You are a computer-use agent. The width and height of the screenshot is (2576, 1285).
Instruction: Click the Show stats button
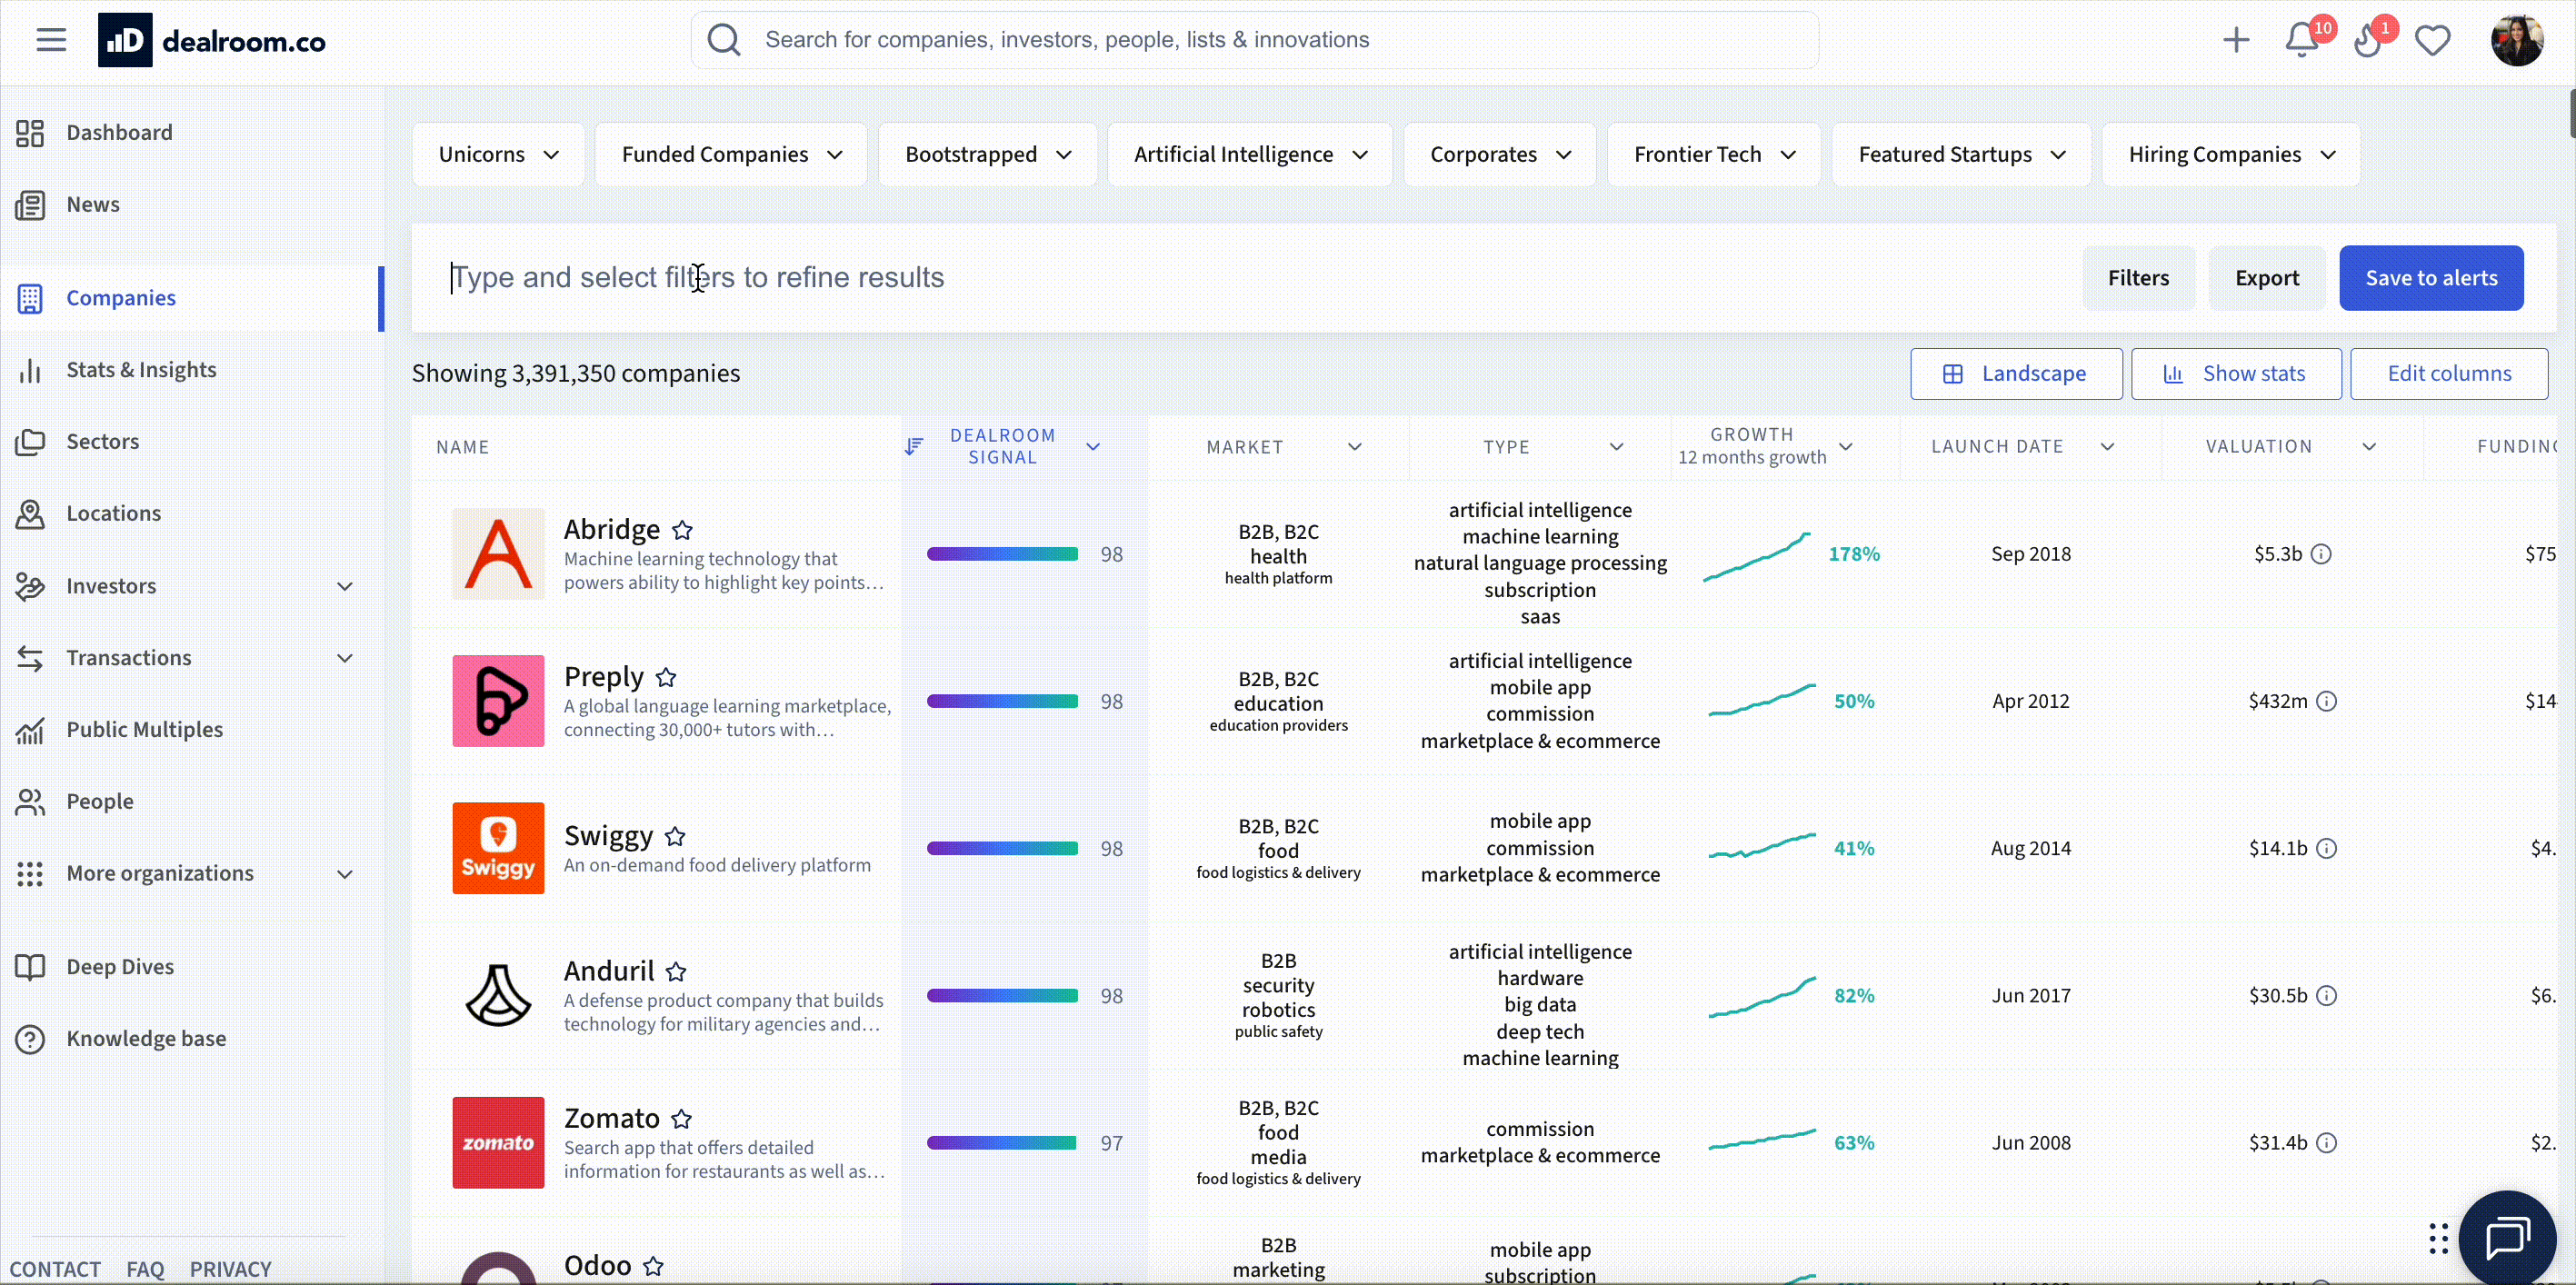click(x=2236, y=374)
